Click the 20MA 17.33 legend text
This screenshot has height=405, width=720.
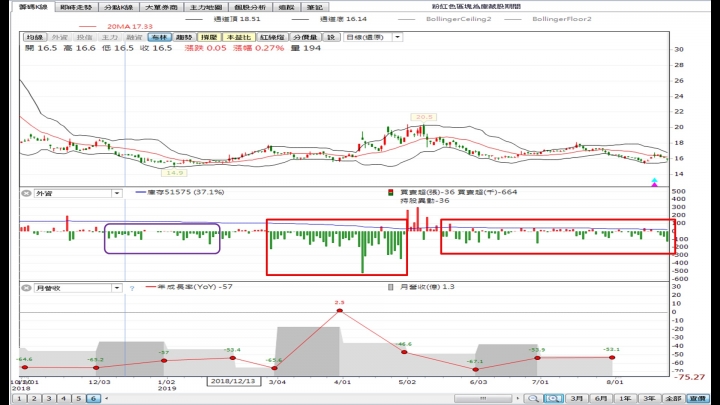[129, 27]
